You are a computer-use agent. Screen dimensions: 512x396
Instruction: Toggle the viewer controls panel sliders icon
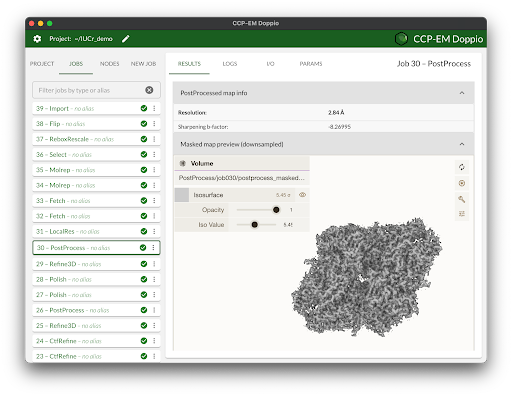click(462, 214)
